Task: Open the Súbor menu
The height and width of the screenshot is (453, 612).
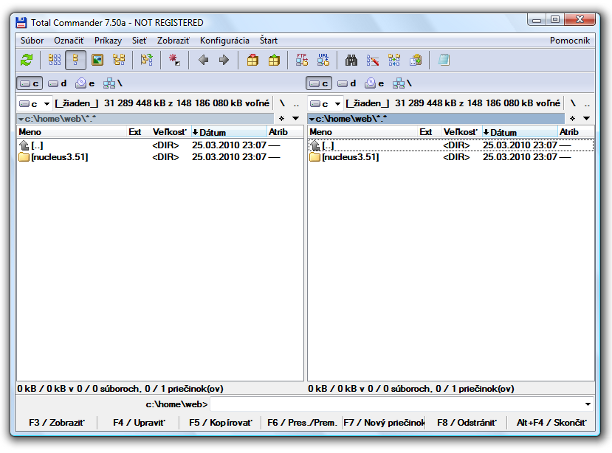Action: 32,41
